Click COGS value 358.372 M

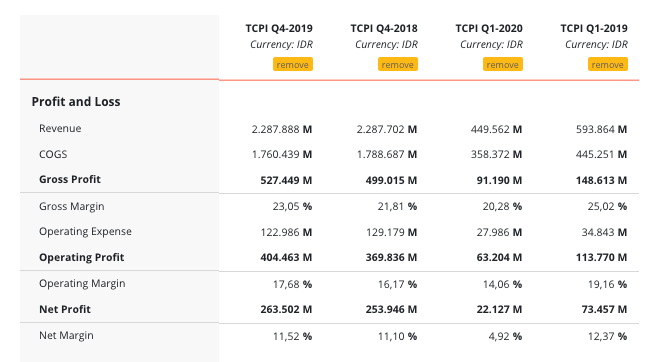496,154
